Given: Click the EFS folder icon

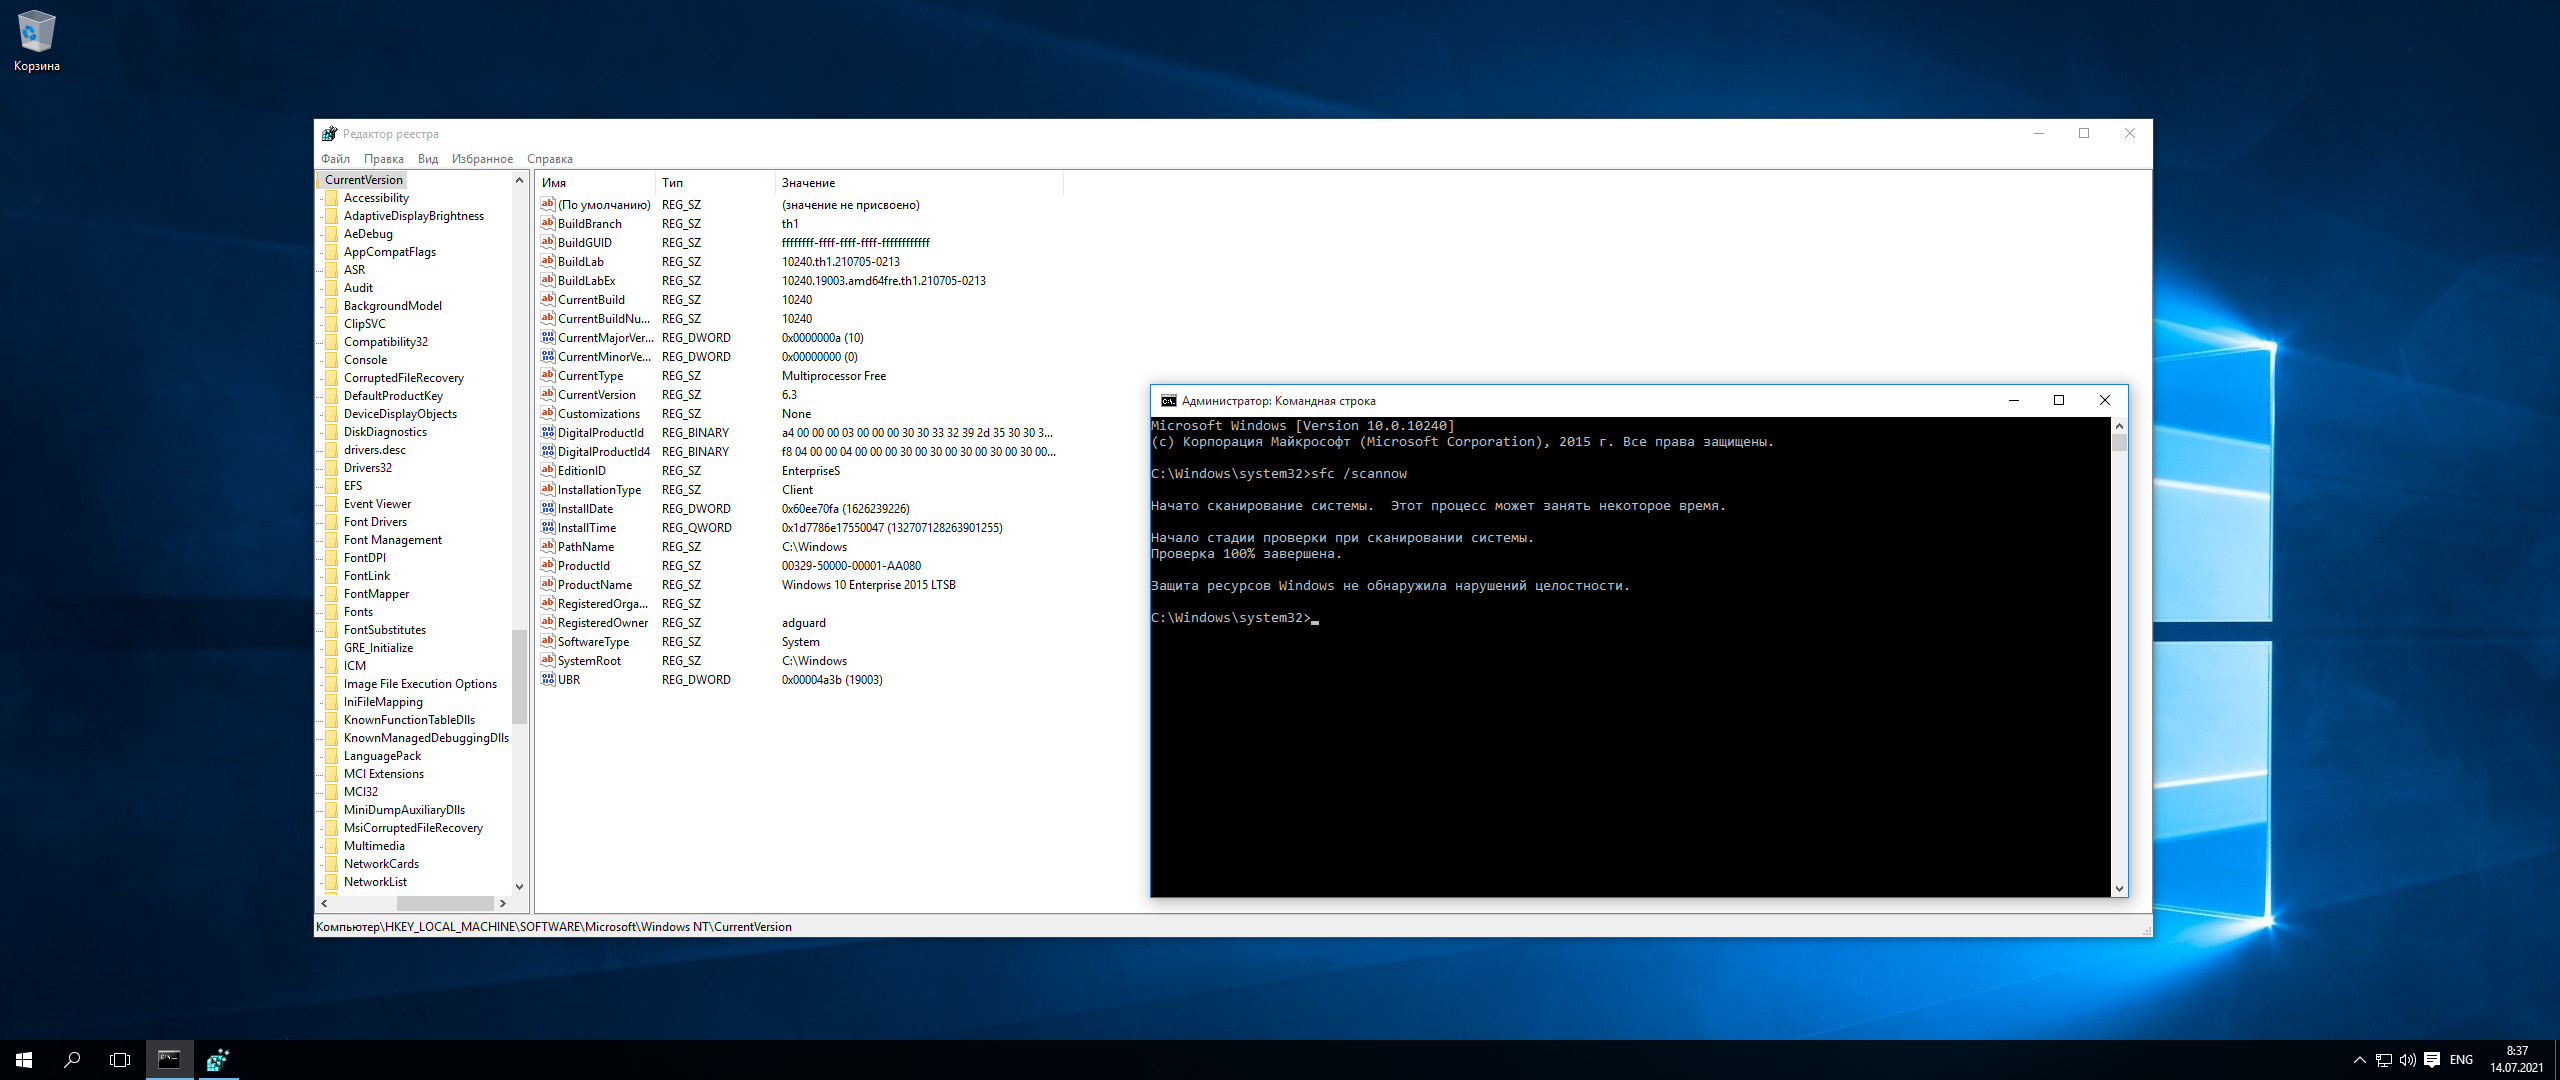Looking at the screenshot, I should (x=332, y=486).
